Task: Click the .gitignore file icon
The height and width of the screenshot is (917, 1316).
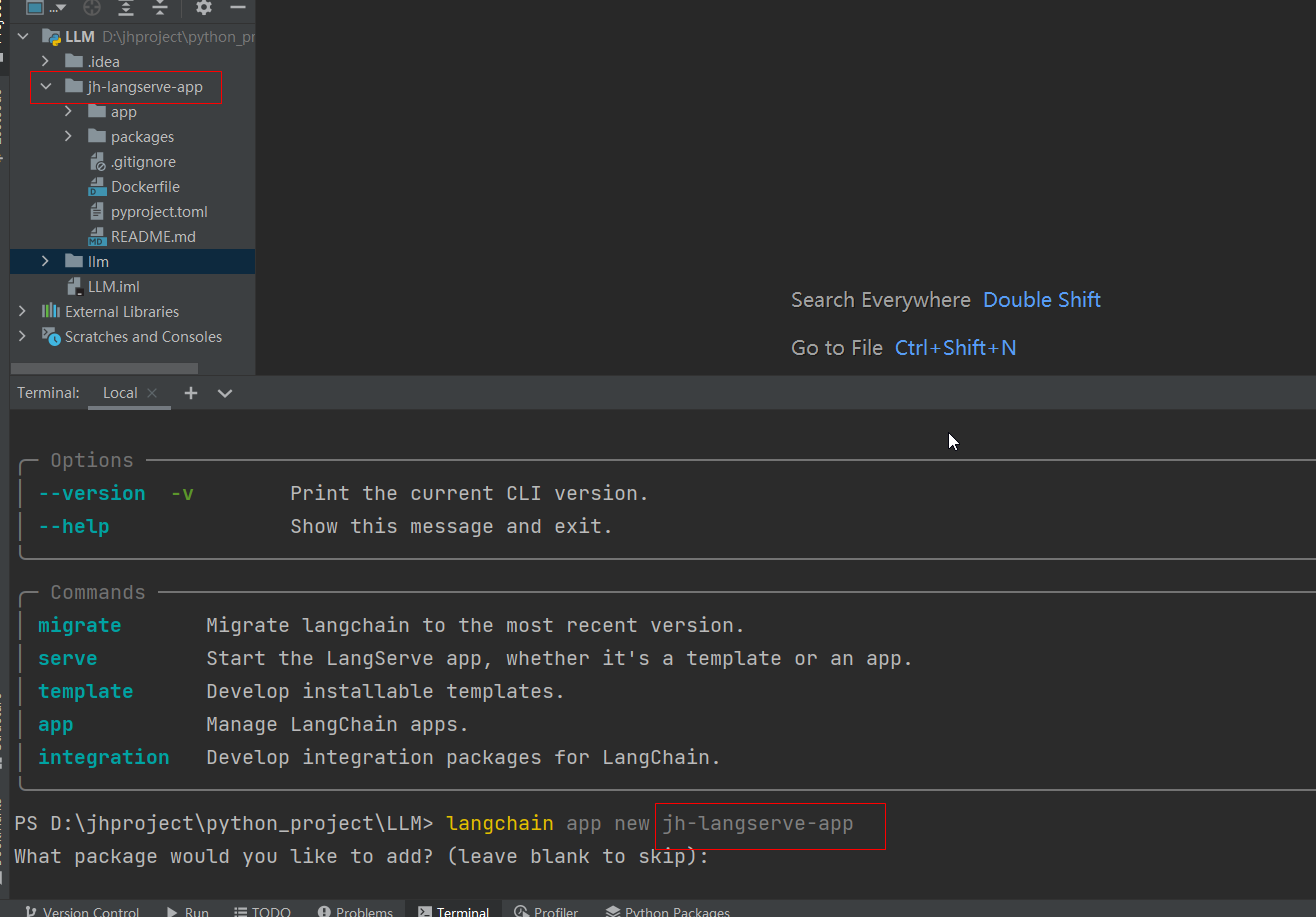Action: click(97, 162)
